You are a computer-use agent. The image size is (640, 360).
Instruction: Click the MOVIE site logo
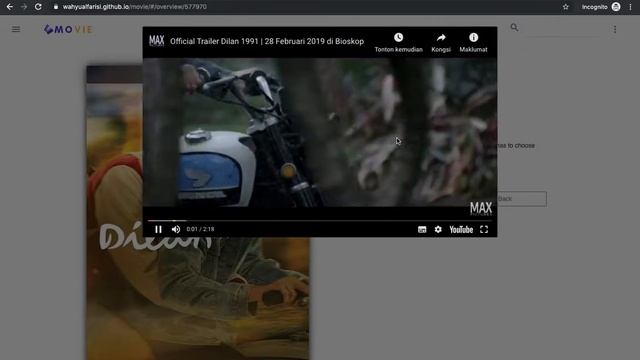point(69,29)
